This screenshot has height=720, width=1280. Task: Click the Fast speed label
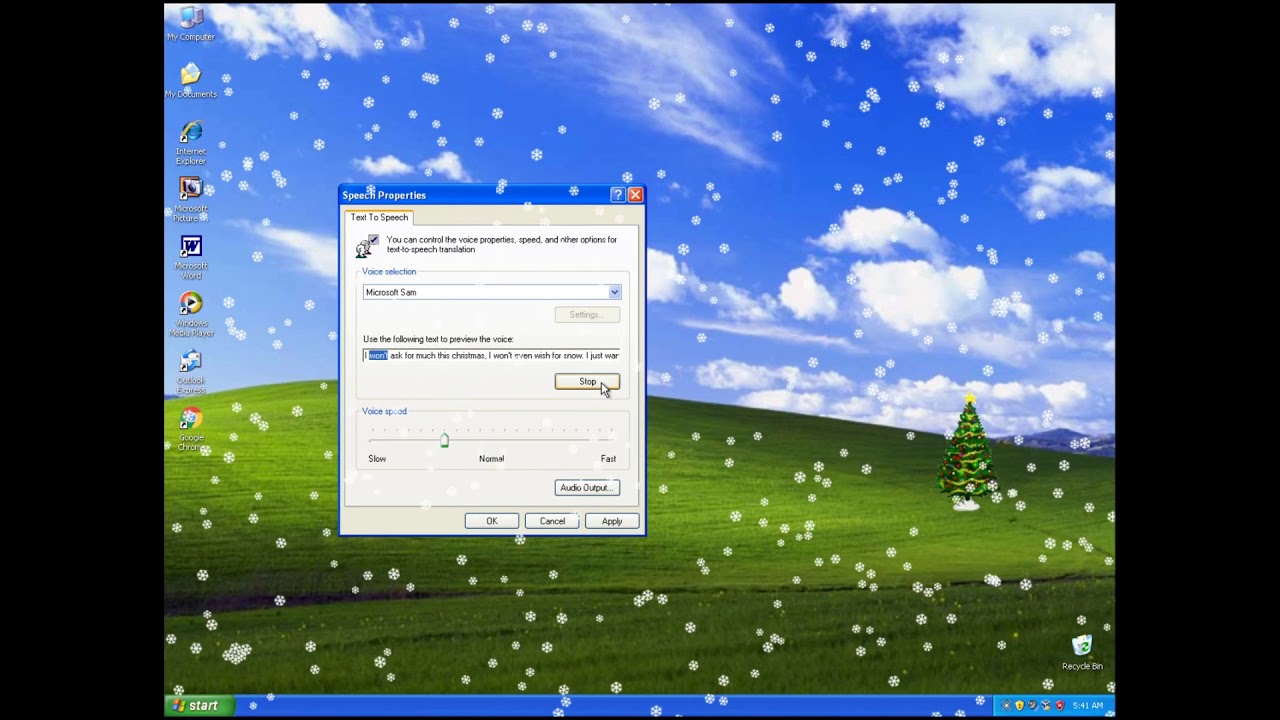[608, 459]
